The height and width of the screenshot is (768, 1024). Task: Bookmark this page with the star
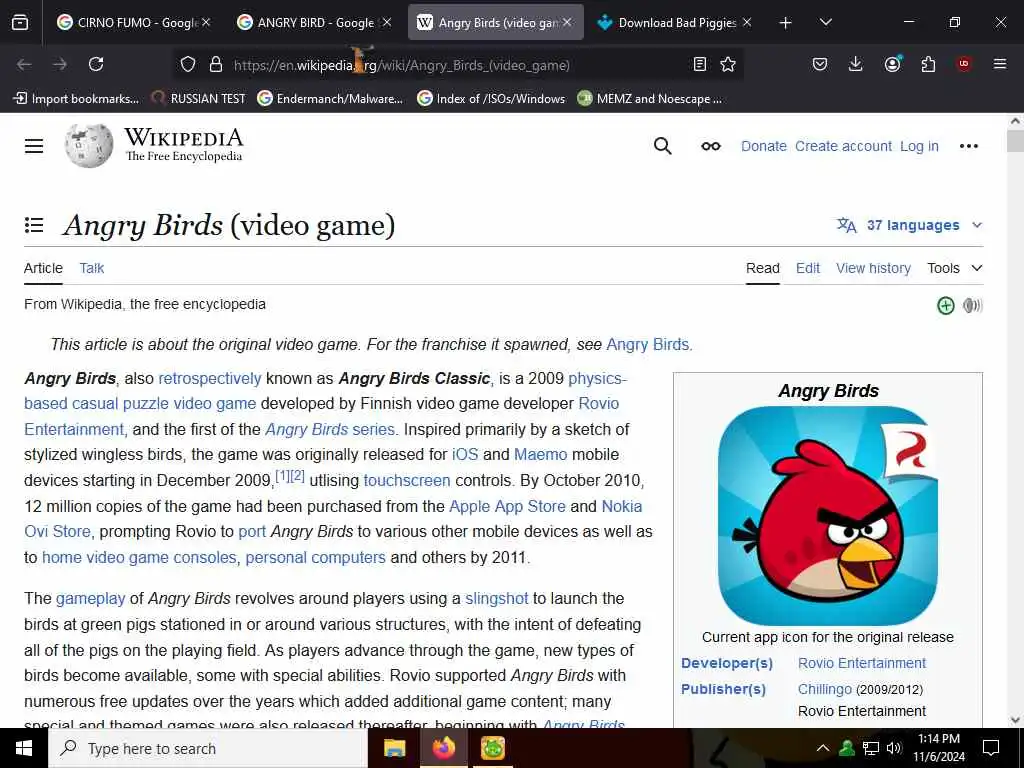coord(728,64)
